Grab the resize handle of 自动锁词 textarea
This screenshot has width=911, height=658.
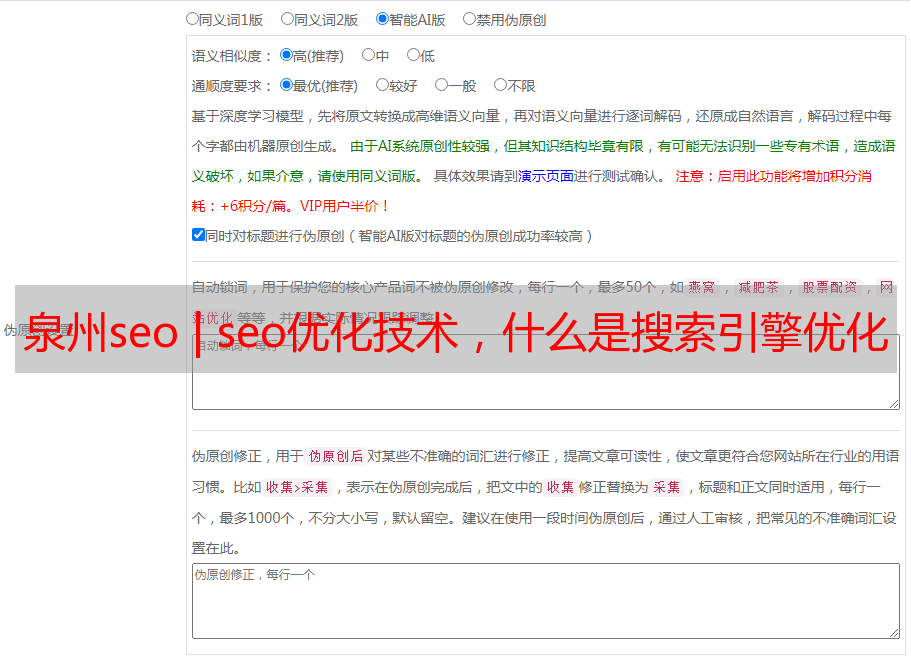point(894,404)
